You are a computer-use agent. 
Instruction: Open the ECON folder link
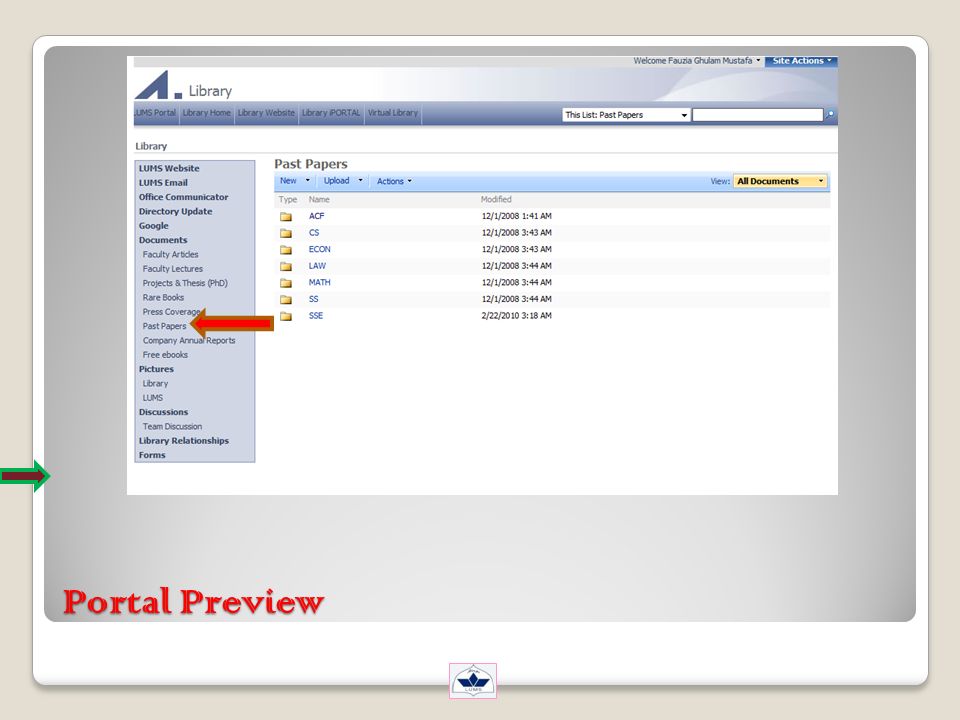pyautogui.click(x=320, y=249)
